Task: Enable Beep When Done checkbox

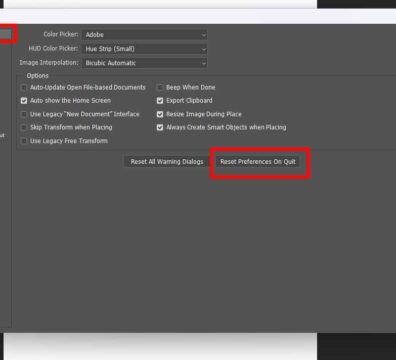Action: click(160, 88)
